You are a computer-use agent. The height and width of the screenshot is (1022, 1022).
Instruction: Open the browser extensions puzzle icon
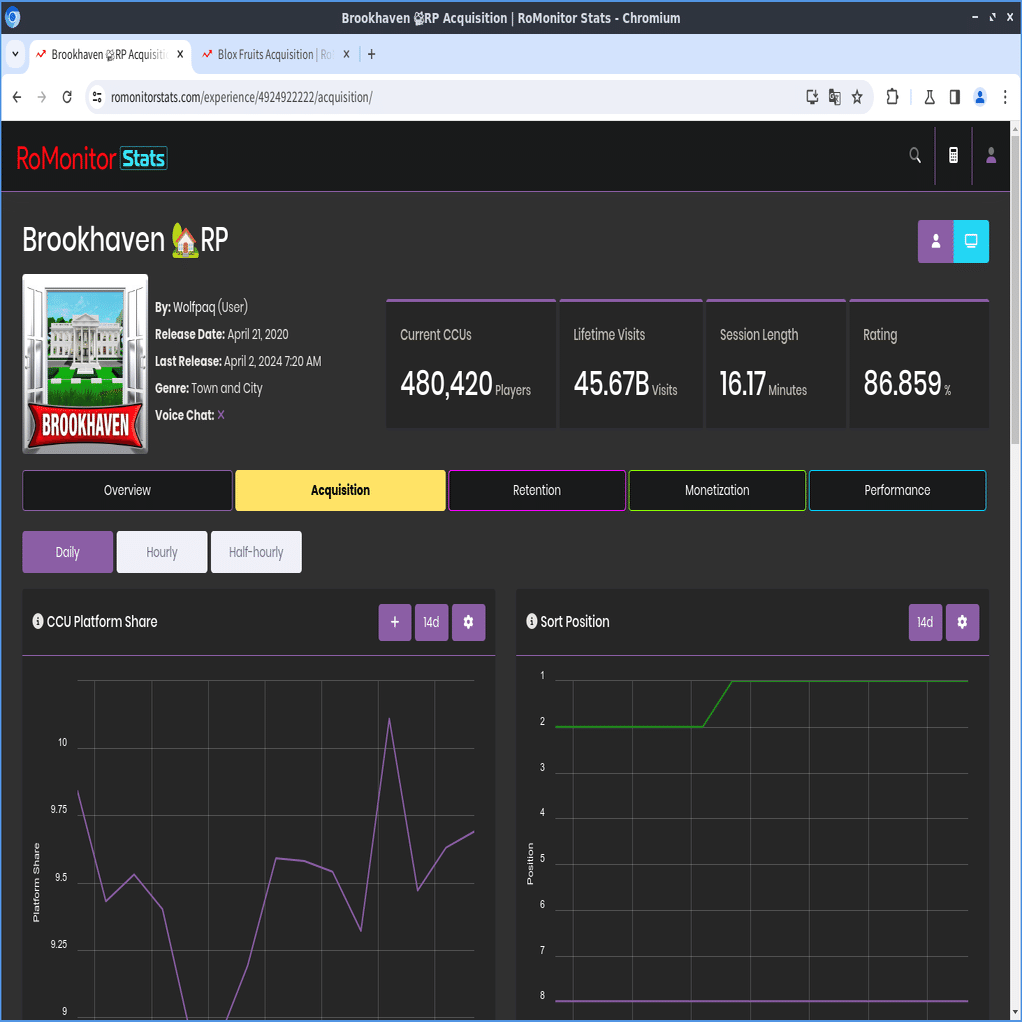[x=892, y=97]
